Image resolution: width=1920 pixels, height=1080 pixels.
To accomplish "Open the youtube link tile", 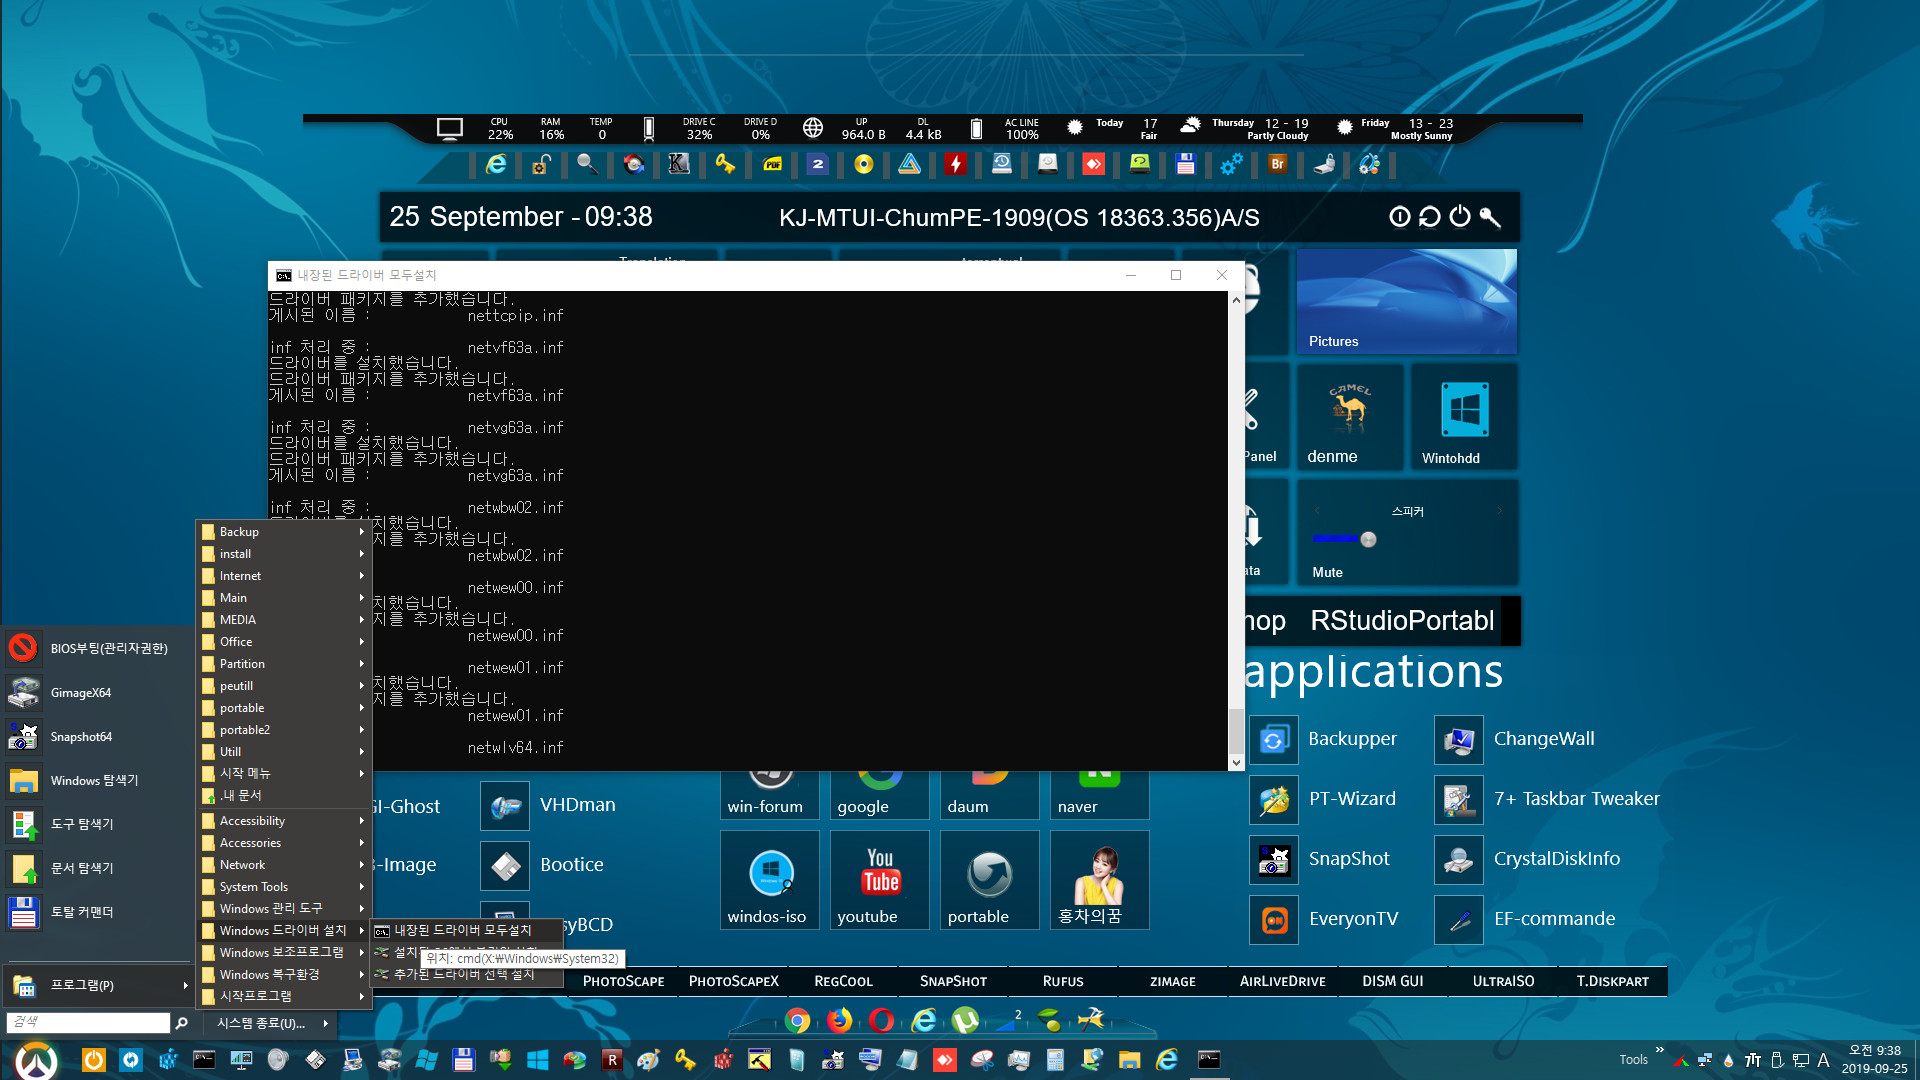I will [x=880, y=881].
